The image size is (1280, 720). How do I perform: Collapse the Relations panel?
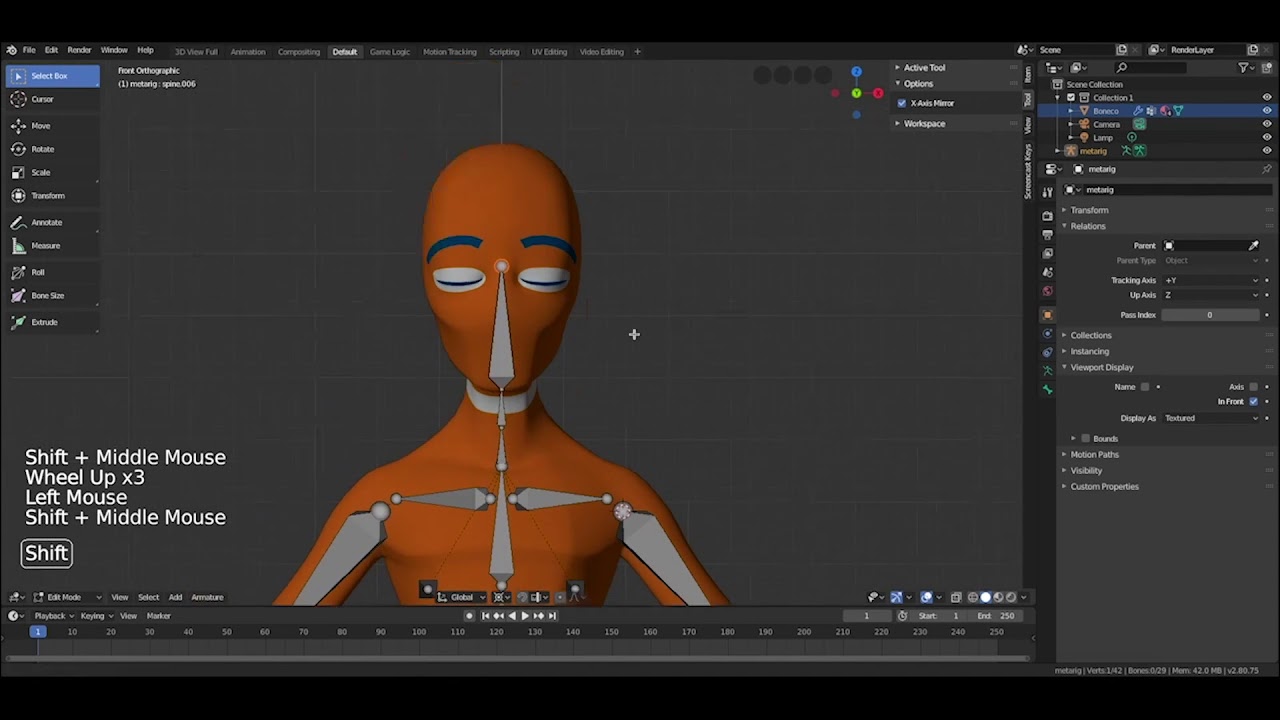tap(1087, 226)
